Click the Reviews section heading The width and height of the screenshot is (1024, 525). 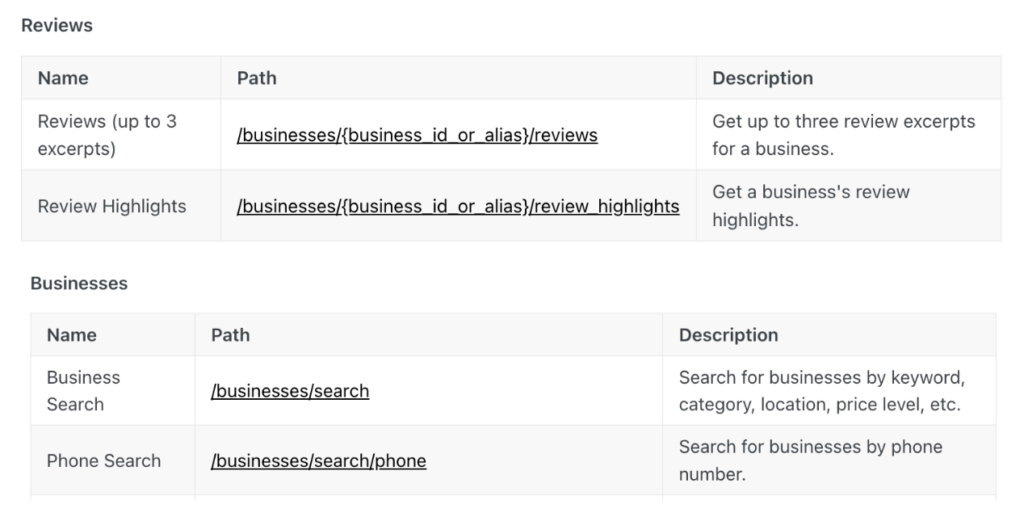[x=57, y=25]
